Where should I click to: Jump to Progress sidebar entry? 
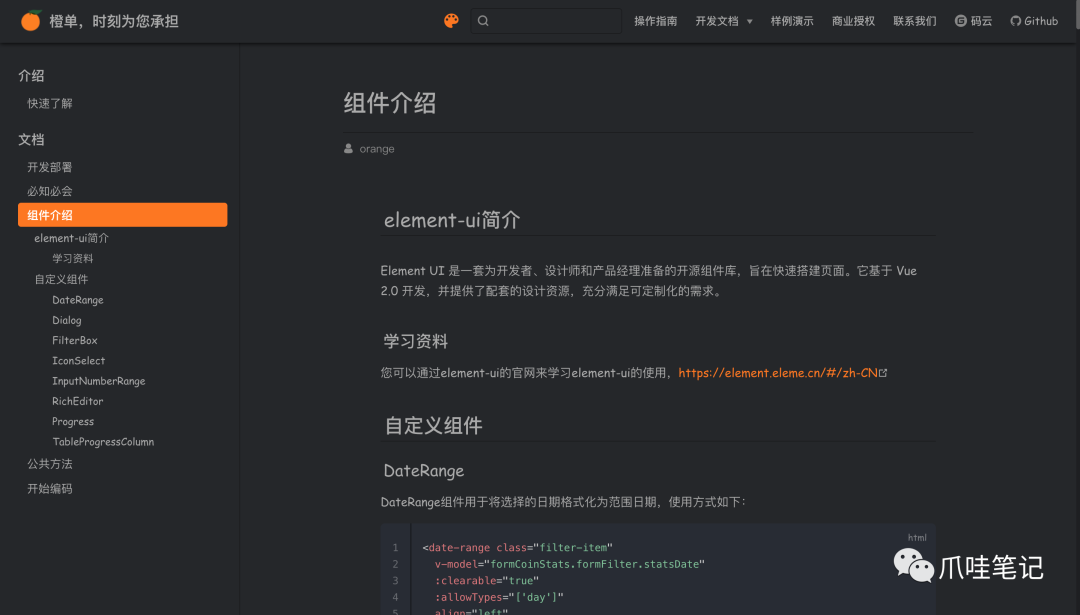[73, 421]
